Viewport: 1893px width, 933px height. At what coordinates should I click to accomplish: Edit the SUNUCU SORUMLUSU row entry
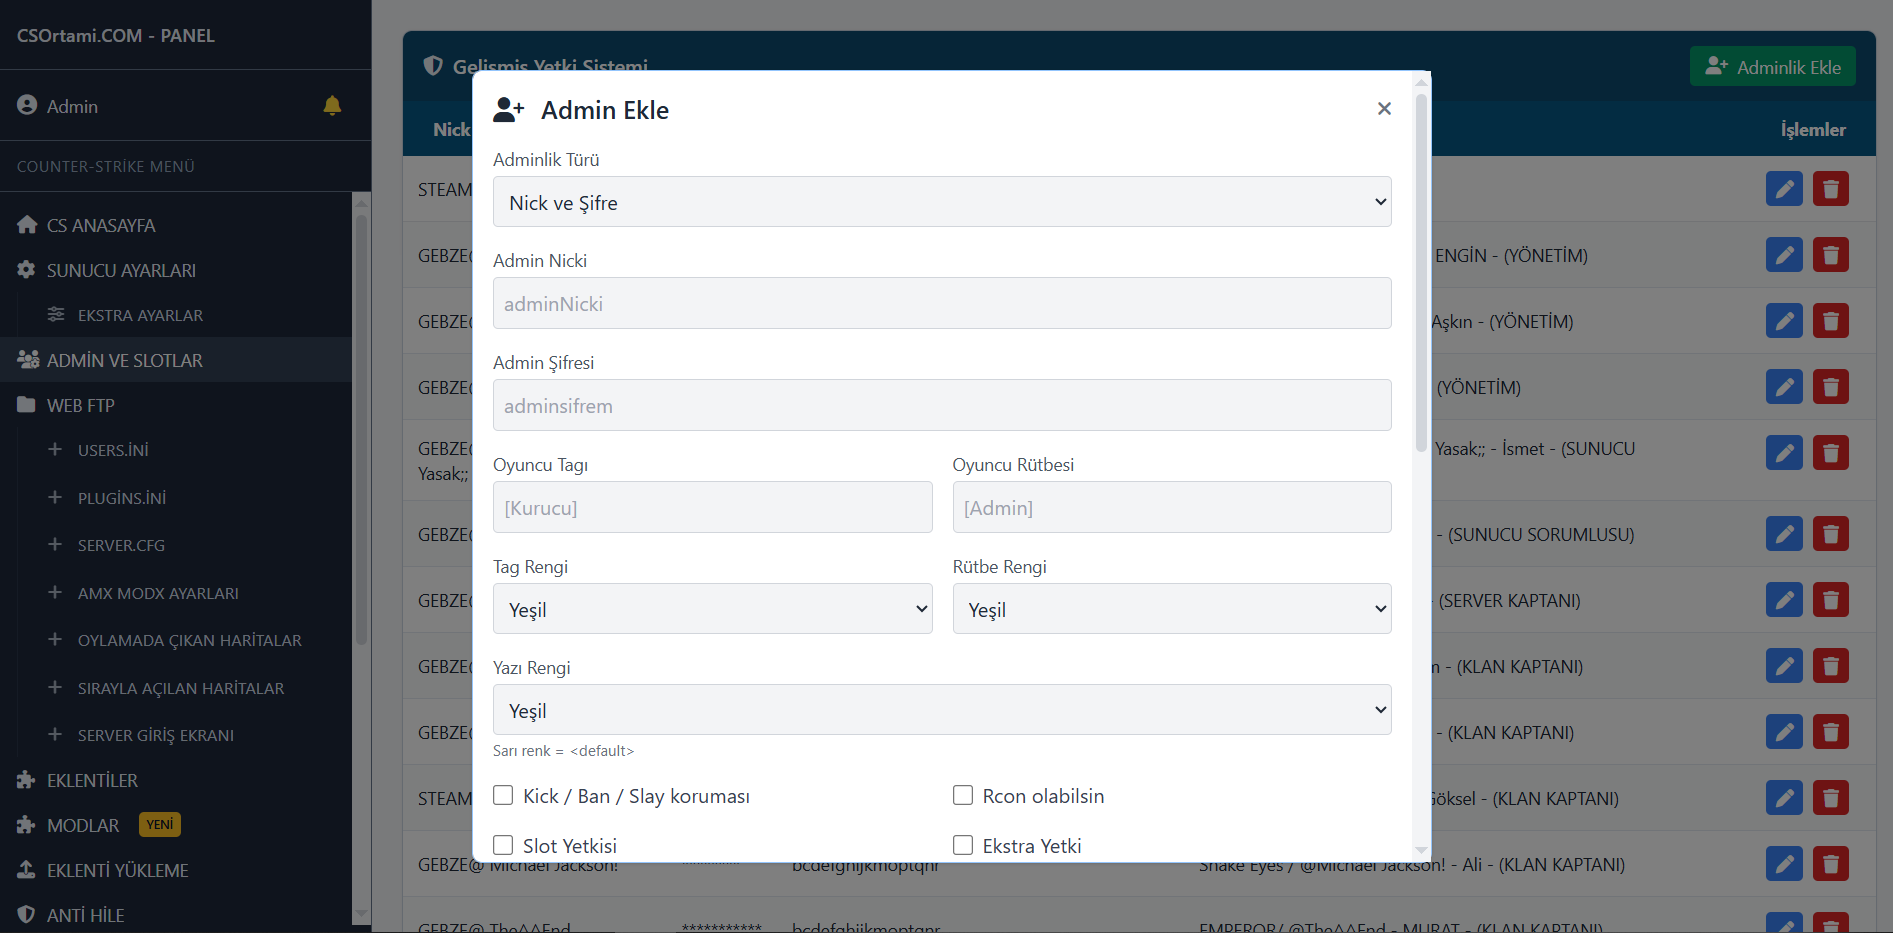click(x=1783, y=534)
